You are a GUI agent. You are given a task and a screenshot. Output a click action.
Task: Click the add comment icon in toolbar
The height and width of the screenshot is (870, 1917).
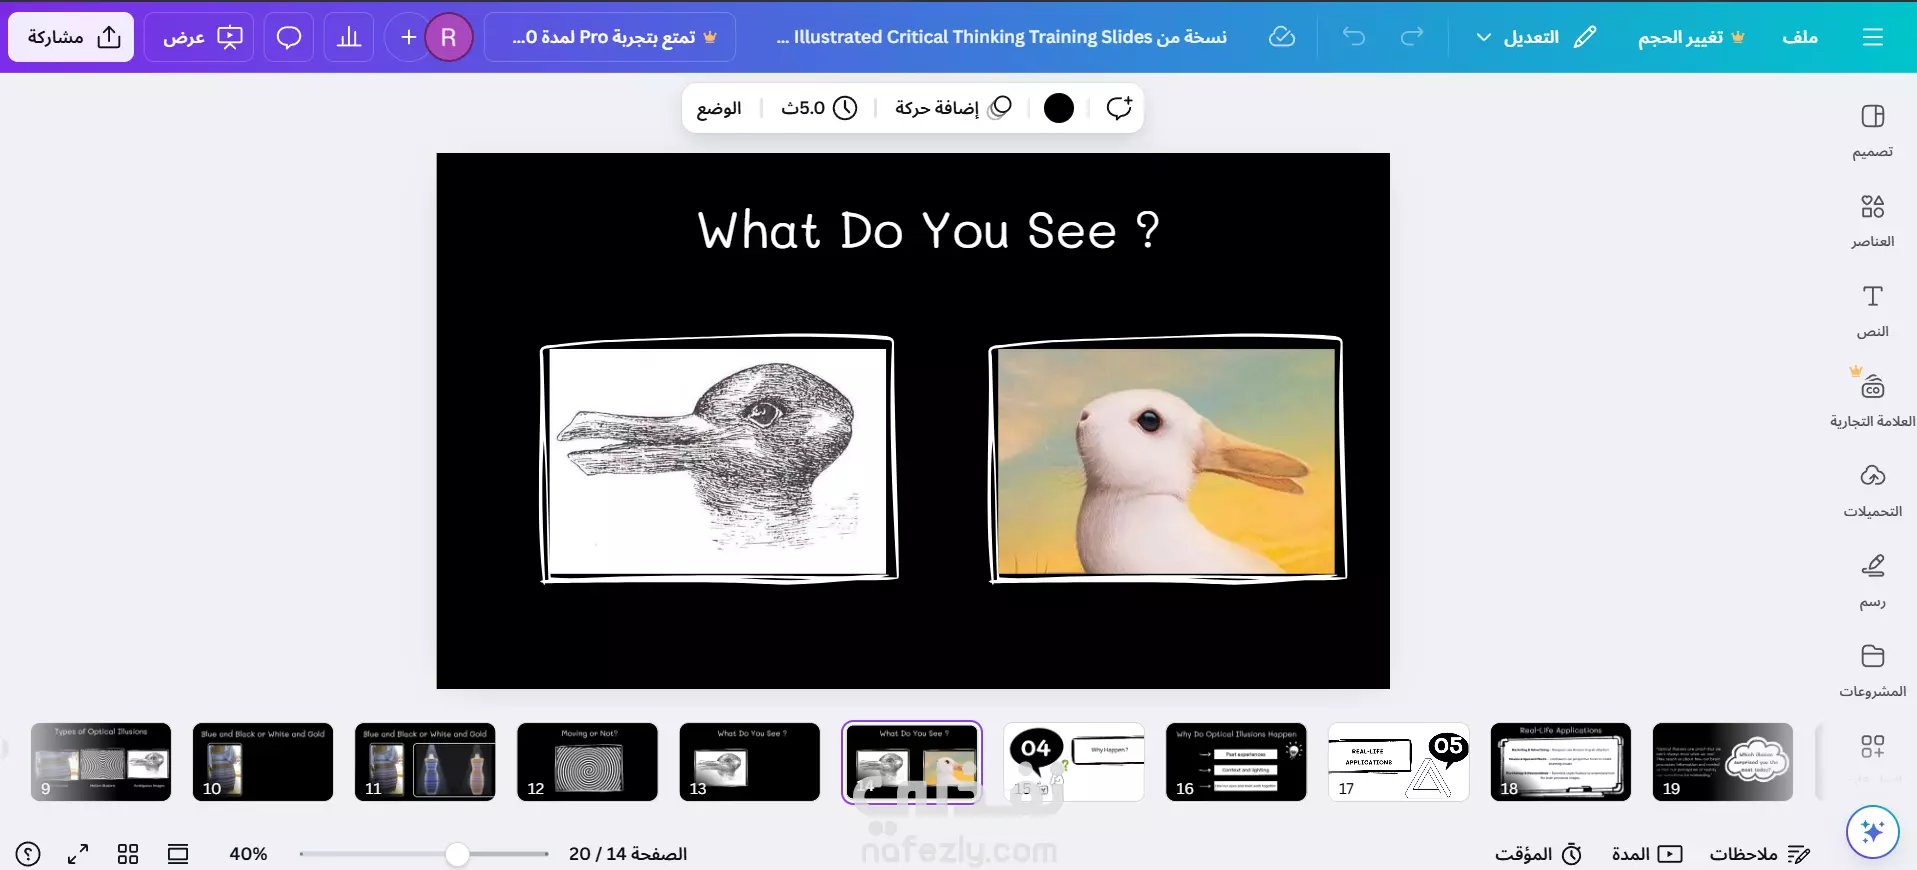pyautogui.click(x=1119, y=108)
